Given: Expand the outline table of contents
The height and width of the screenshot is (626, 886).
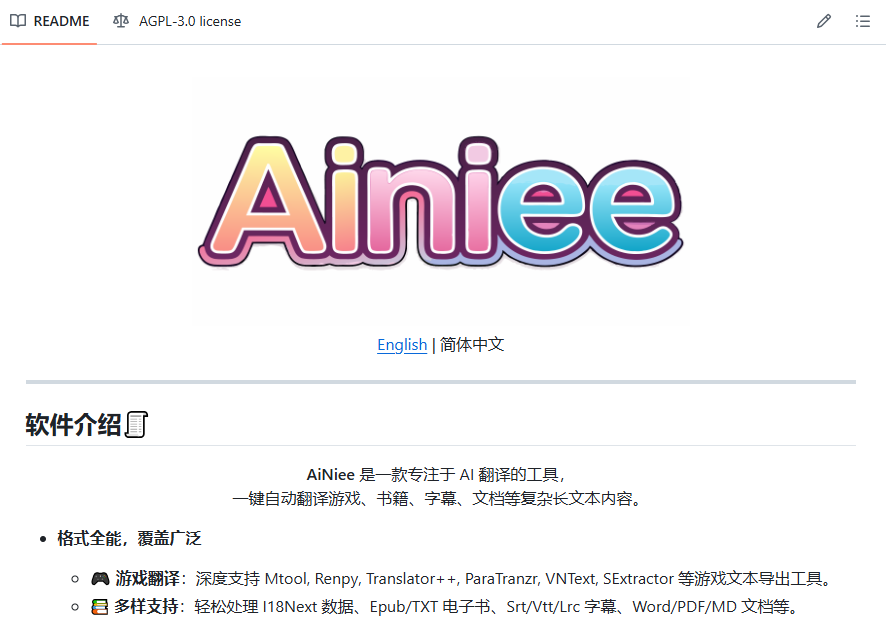Looking at the screenshot, I should pyautogui.click(x=862, y=21).
